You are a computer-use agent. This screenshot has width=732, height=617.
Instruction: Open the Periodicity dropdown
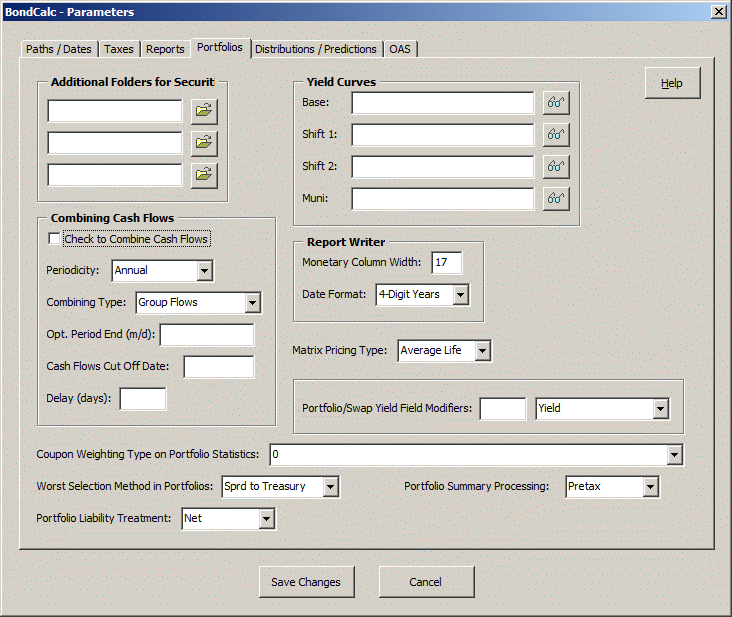[x=204, y=270]
